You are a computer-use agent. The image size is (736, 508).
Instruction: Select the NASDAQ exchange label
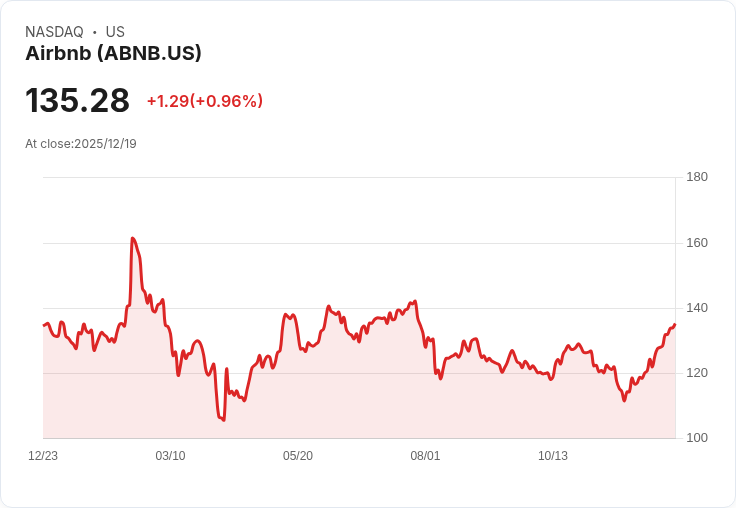tap(54, 32)
